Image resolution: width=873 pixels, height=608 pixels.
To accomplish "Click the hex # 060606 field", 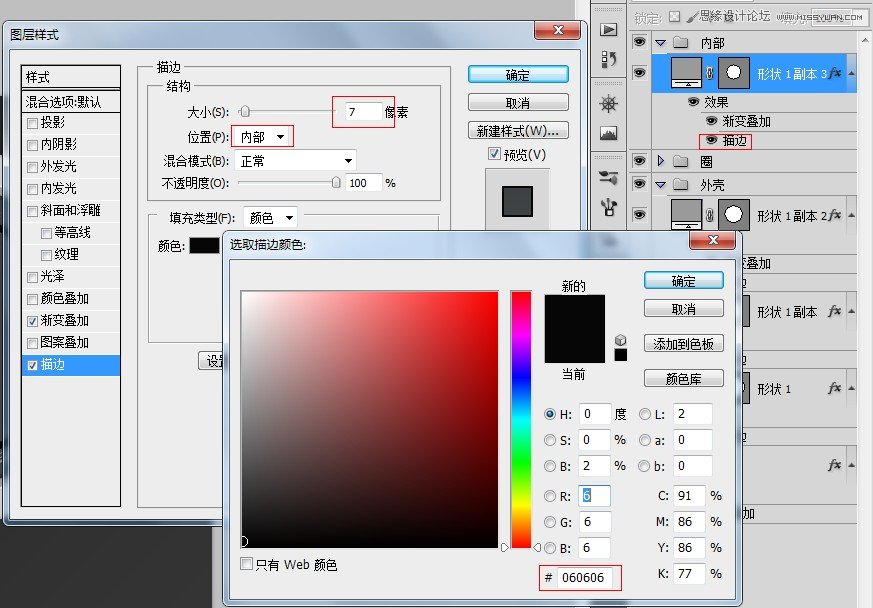I will pyautogui.click(x=585, y=577).
